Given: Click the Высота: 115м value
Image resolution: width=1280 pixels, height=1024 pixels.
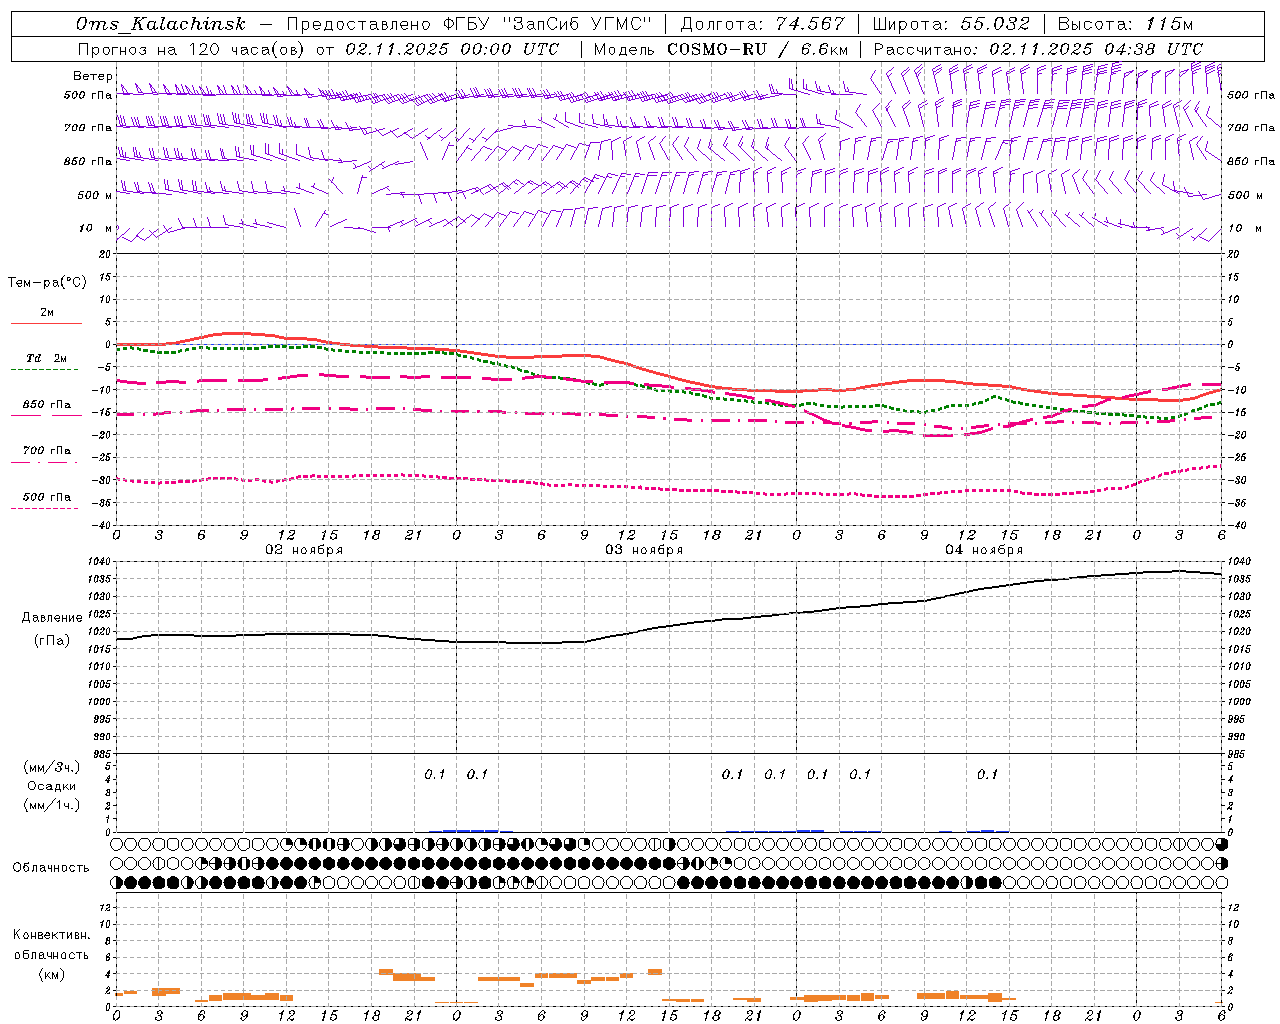Looking at the screenshot, I should point(1125,24).
